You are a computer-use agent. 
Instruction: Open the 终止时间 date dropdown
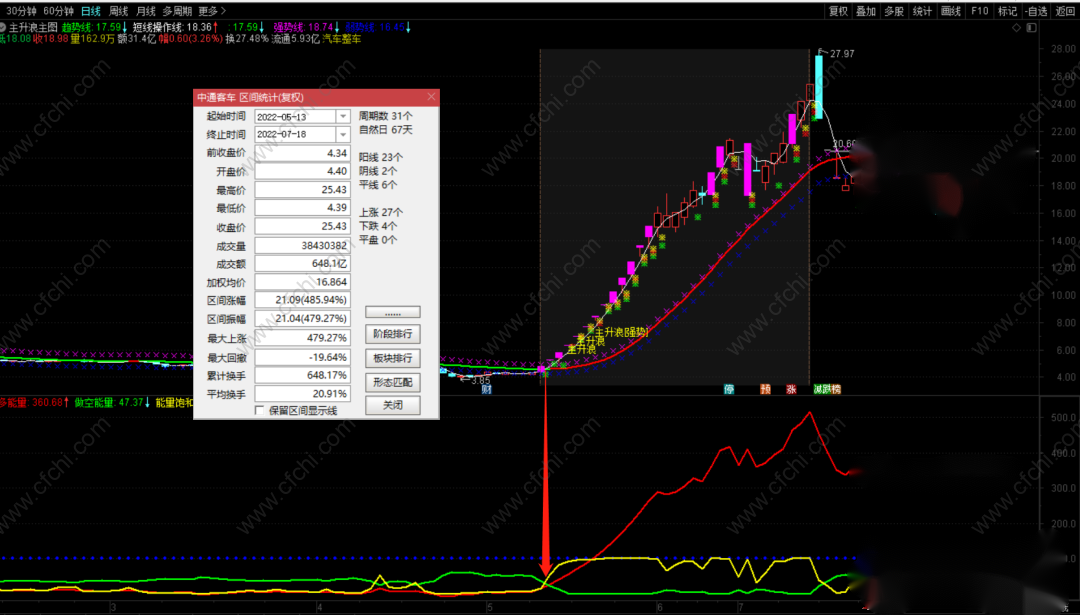click(x=342, y=134)
